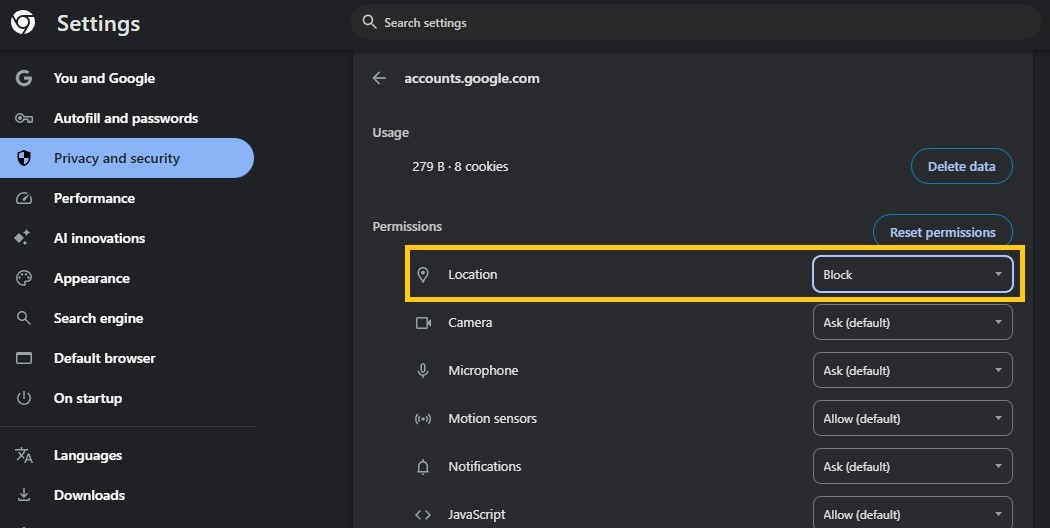Click the Permissions section heading
1050x528 pixels.
point(407,226)
